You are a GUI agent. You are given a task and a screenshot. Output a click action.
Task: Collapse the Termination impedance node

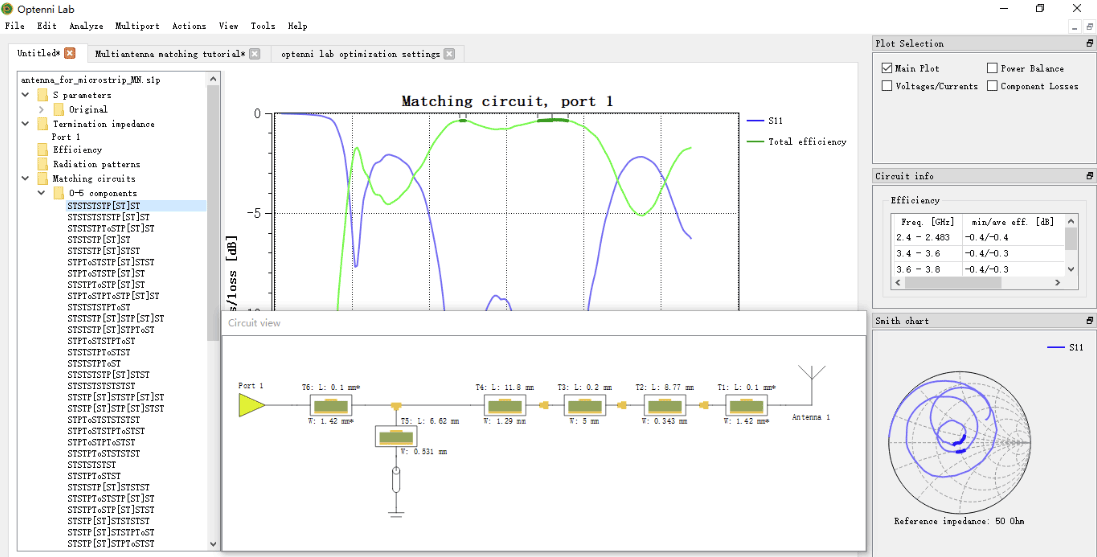tap(26, 124)
